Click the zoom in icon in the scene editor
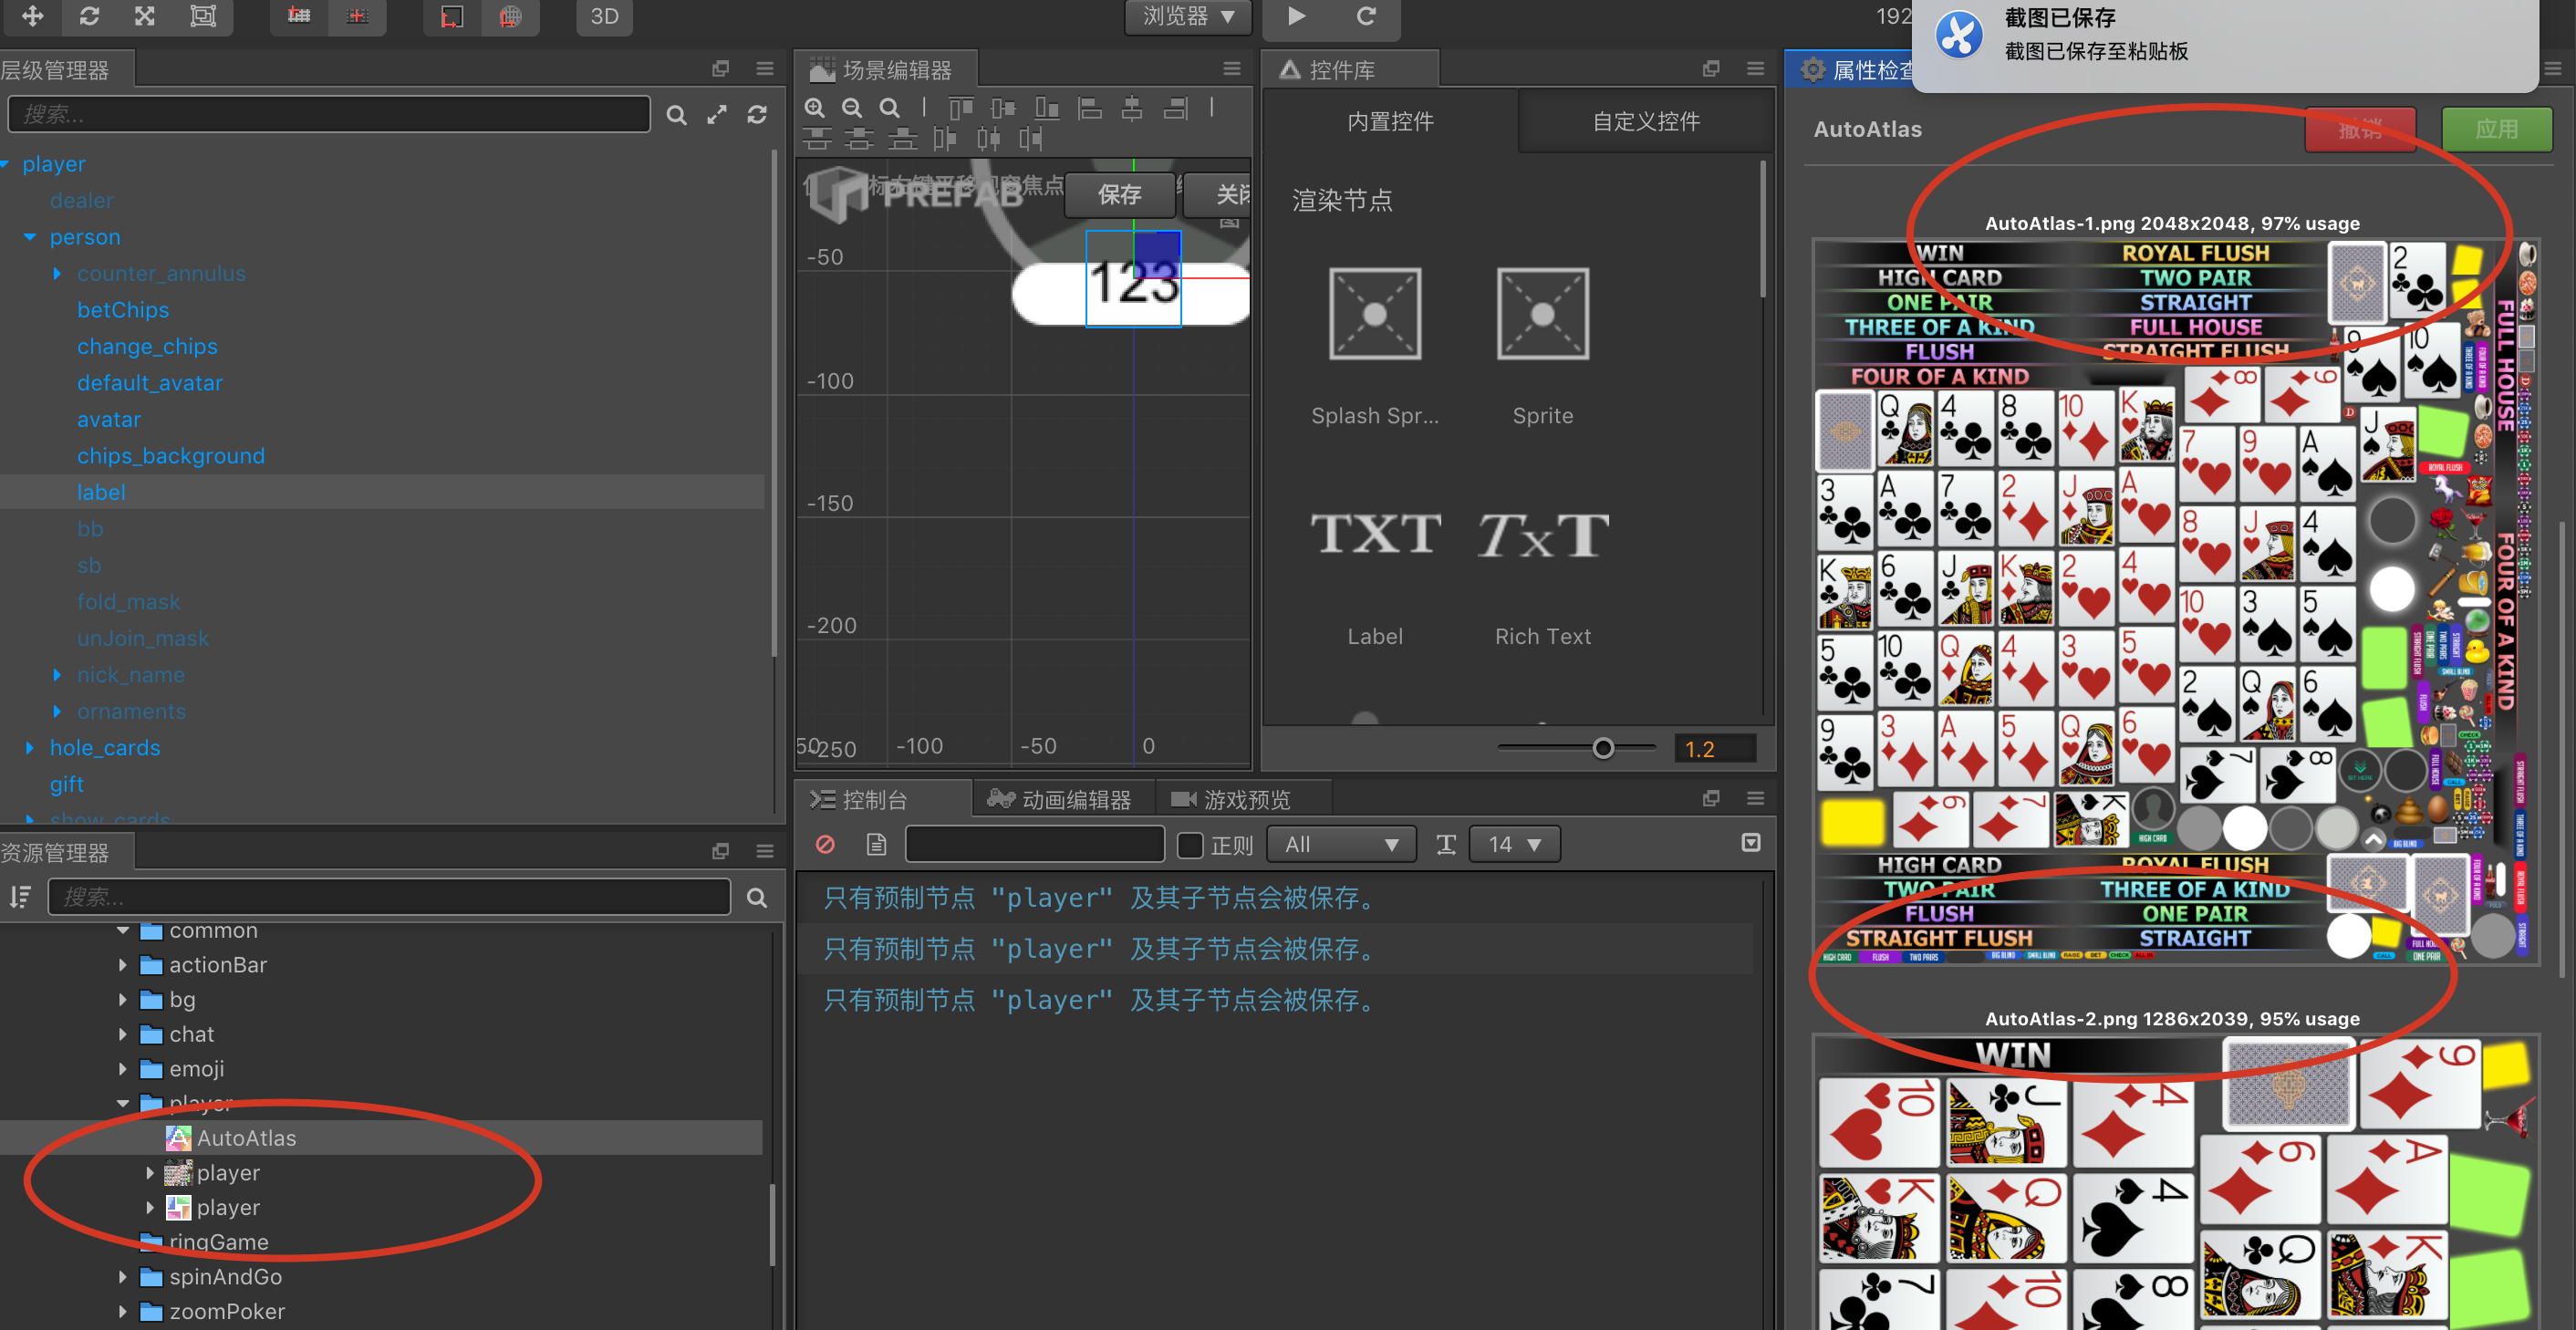This screenshot has height=1330, width=2576. click(x=815, y=108)
